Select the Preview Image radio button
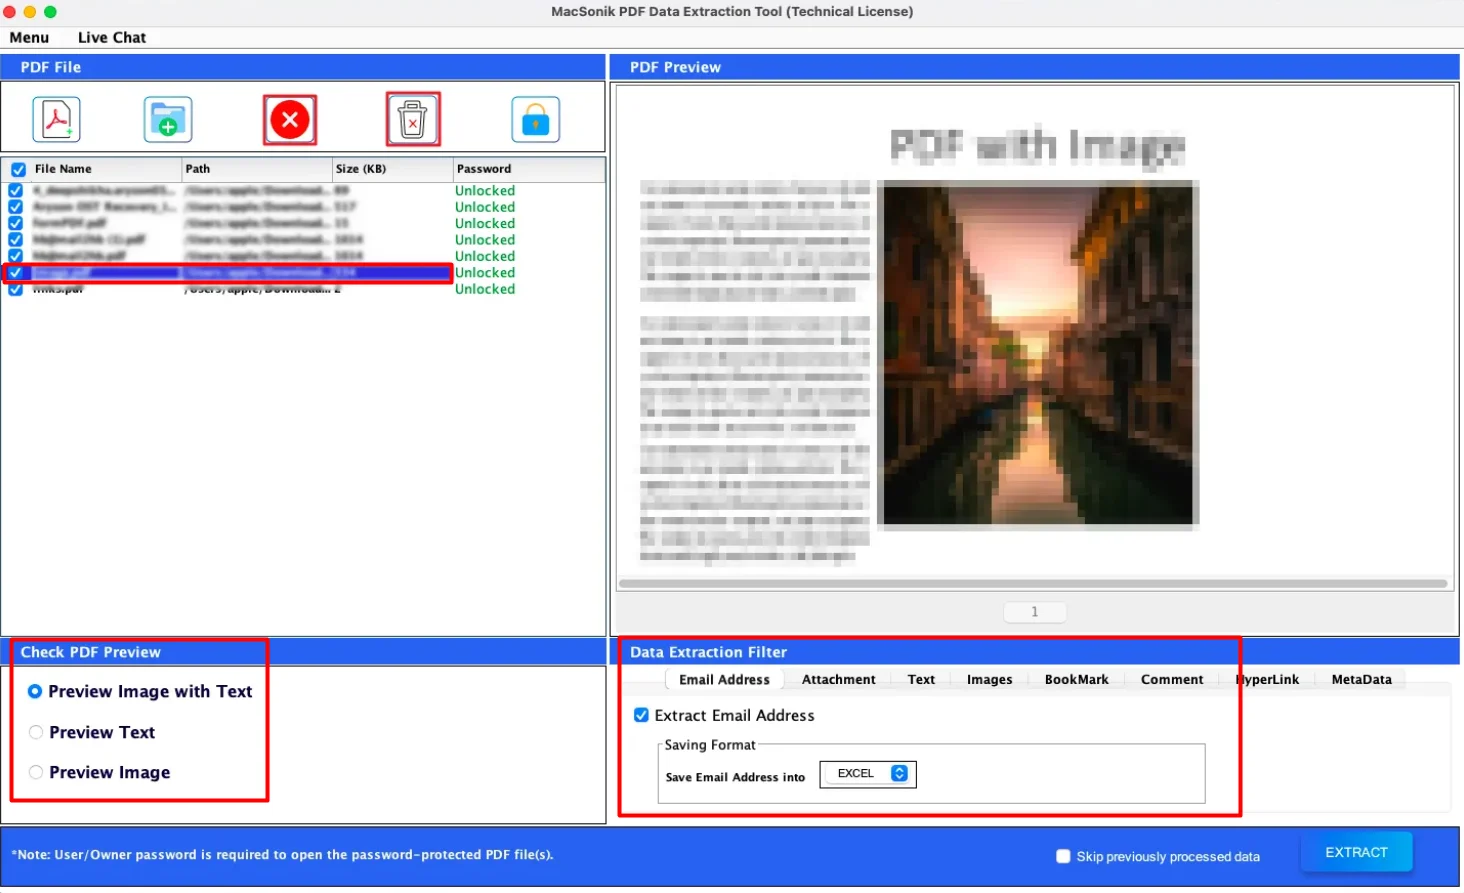This screenshot has height=893, width=1464. 36,772
